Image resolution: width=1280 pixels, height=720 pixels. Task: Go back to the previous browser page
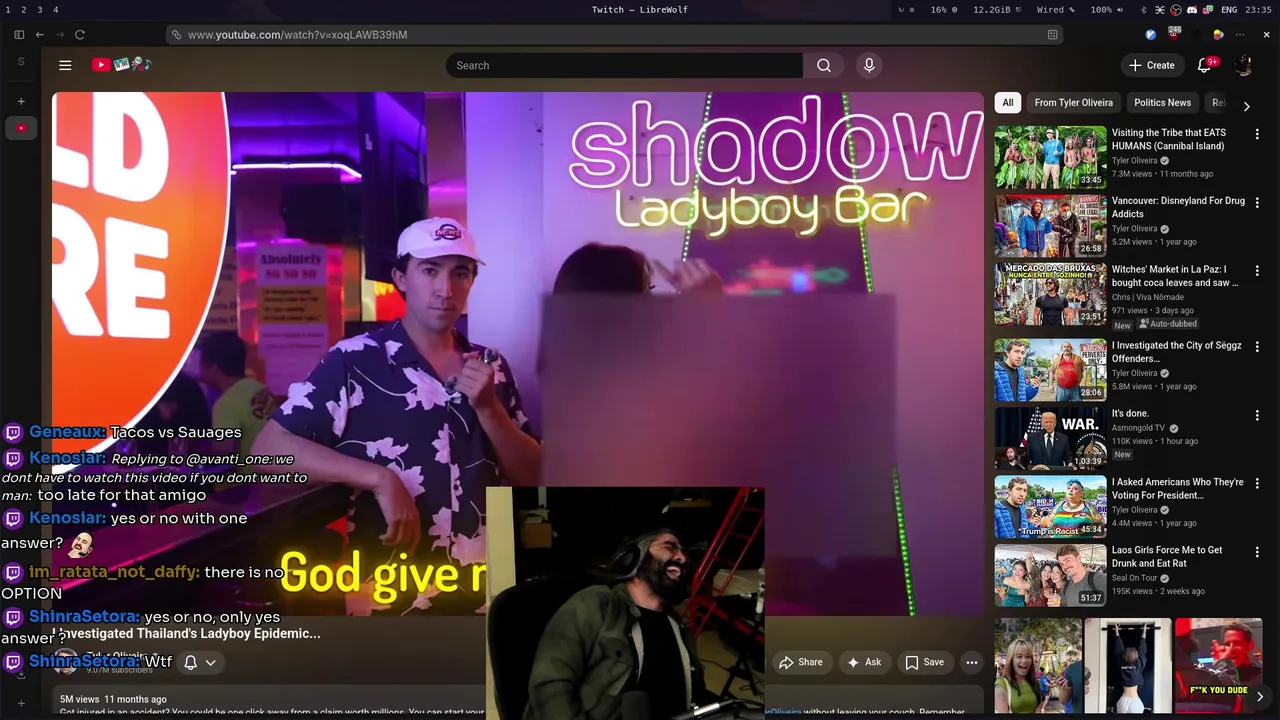[x=39, y=34]
